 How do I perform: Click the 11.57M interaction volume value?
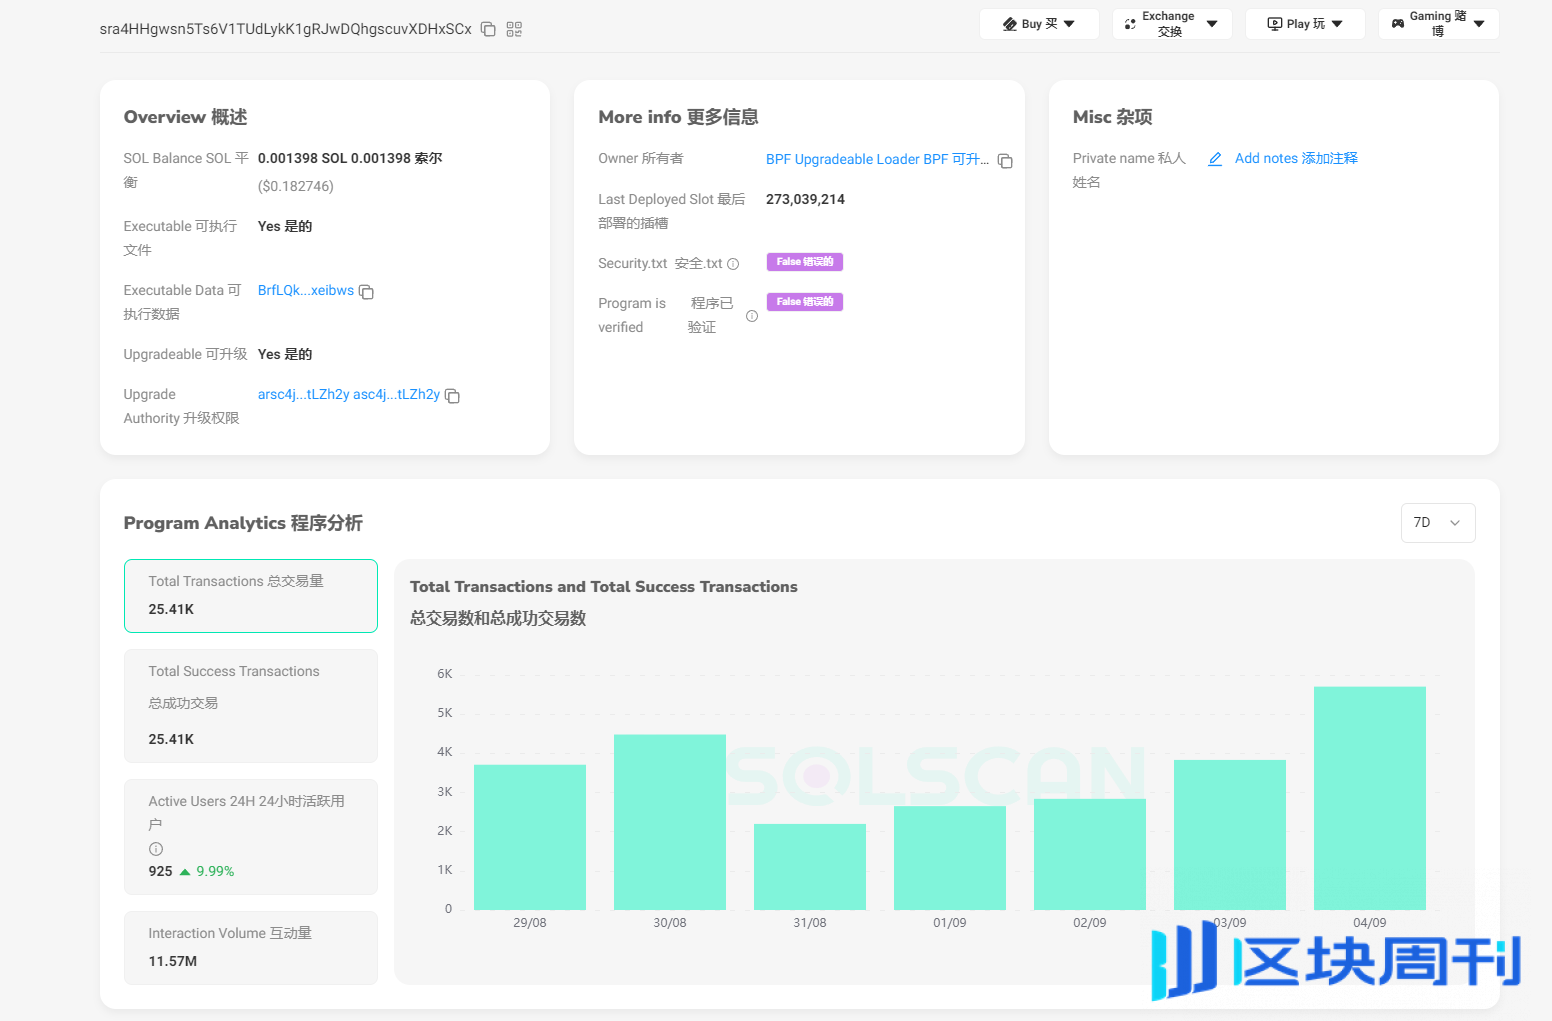173,961
